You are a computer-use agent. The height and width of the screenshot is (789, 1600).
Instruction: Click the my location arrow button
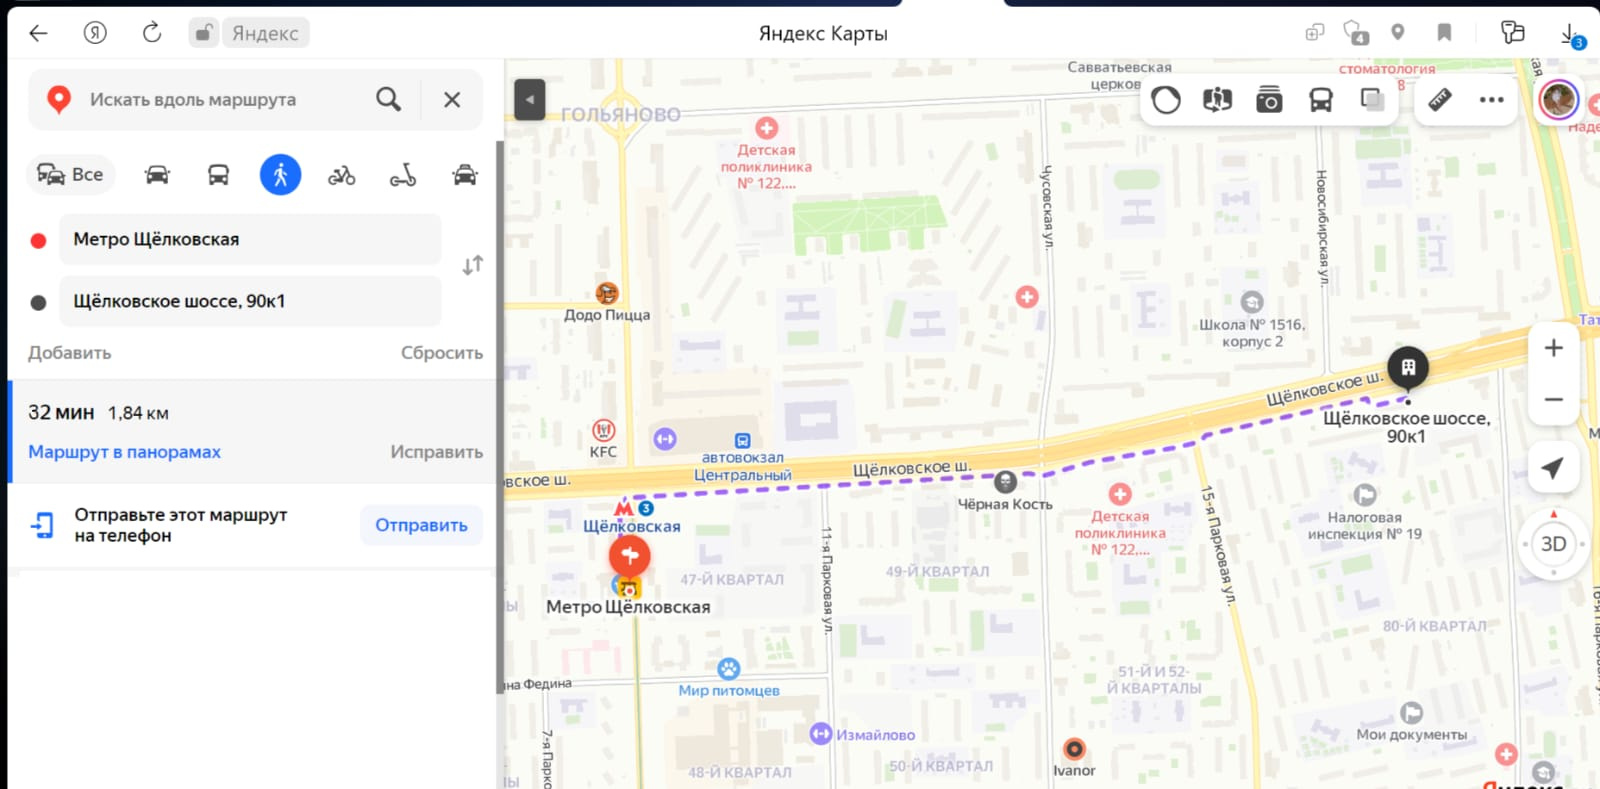click(1553, 468)
